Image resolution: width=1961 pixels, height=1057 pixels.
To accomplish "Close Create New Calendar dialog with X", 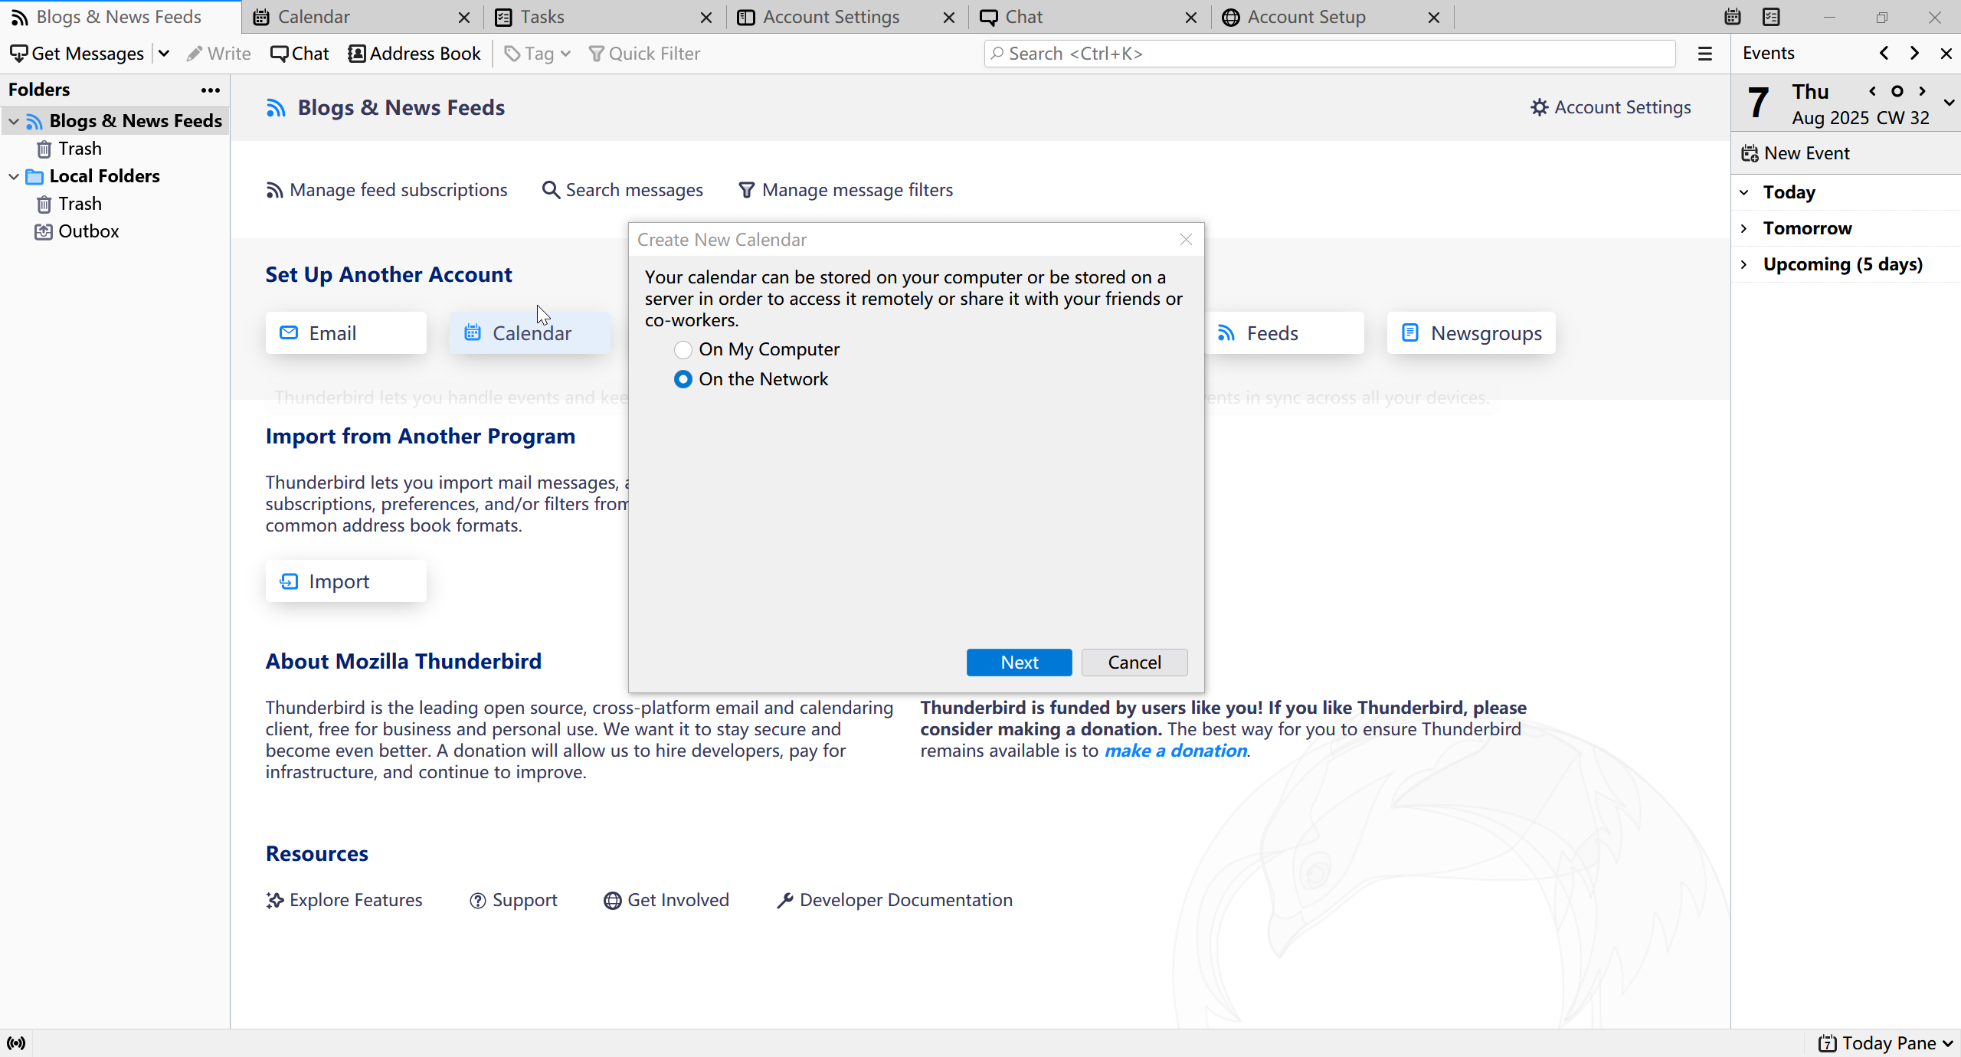I will click(x=1186, y=239).
